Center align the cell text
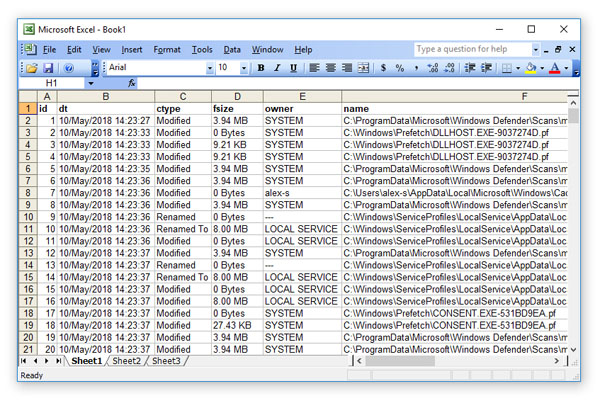Viewport: 600px width, 403px height. click(331, 68)
